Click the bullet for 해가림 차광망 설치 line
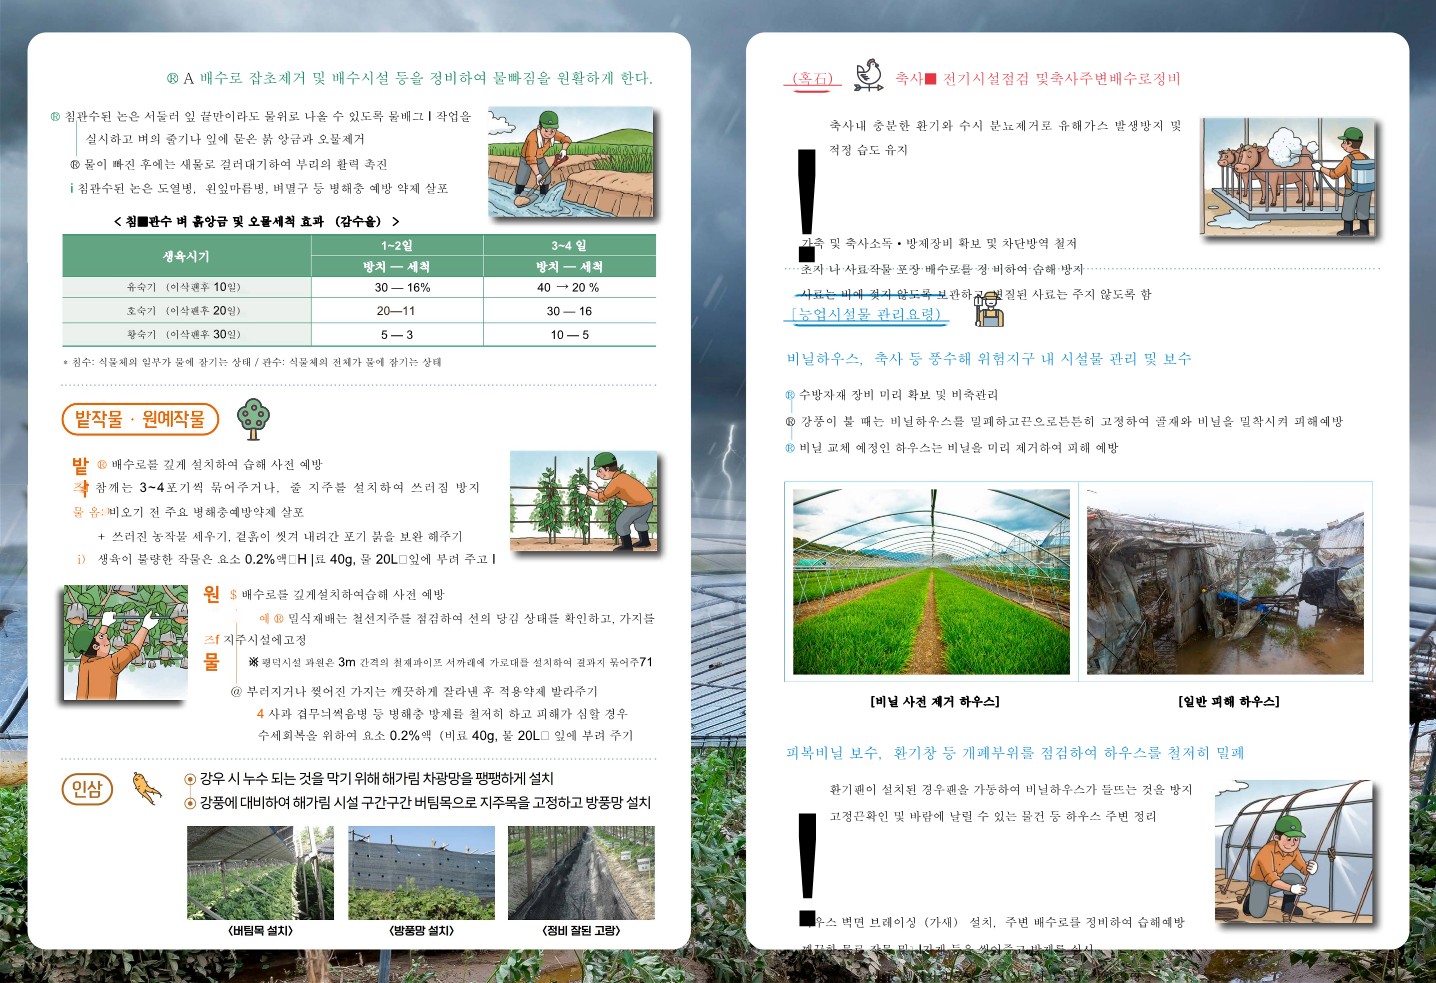The height and width of the screenshot is (983, 1436). coord(190,779)
